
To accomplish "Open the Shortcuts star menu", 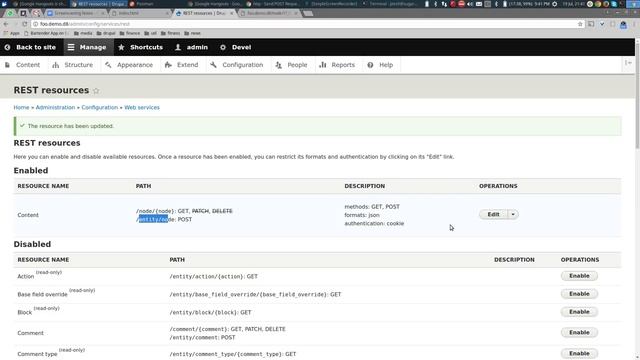I will point(141,47).
